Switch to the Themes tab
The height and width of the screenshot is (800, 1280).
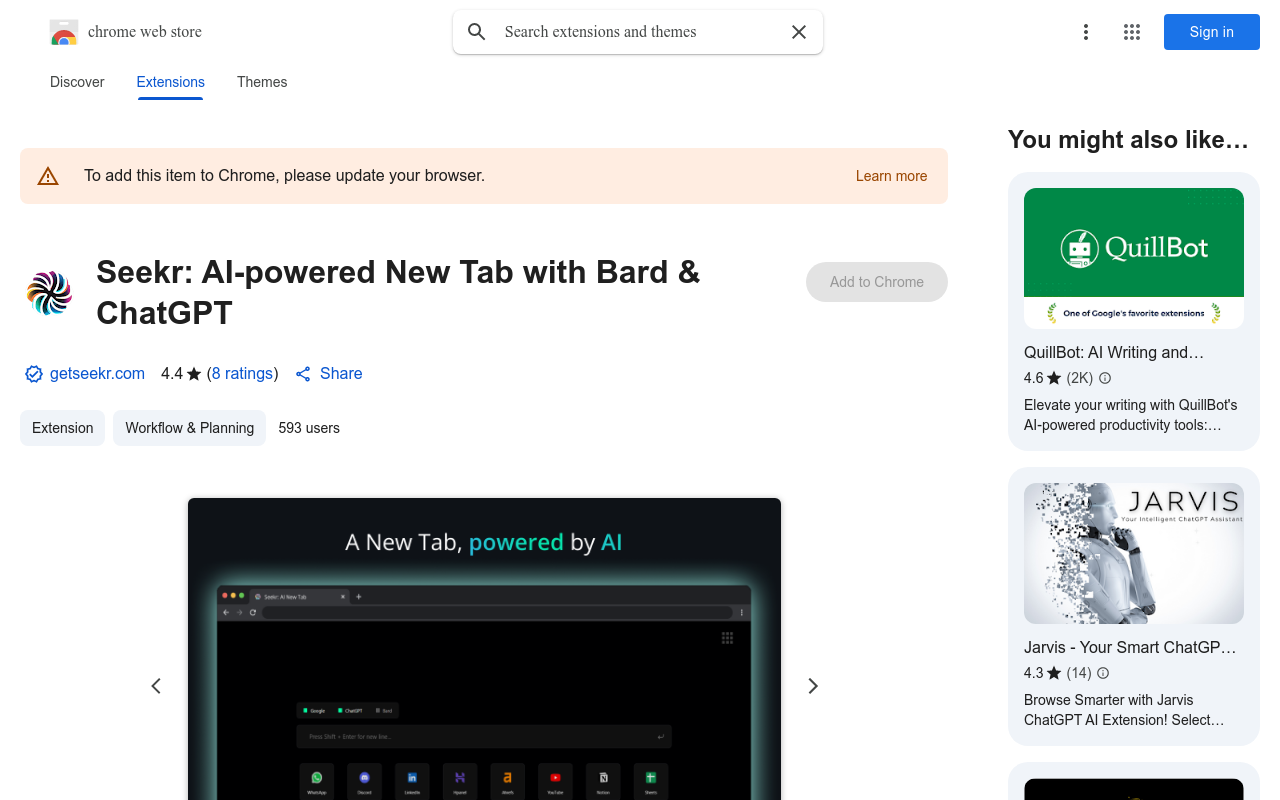coord(262,82)
